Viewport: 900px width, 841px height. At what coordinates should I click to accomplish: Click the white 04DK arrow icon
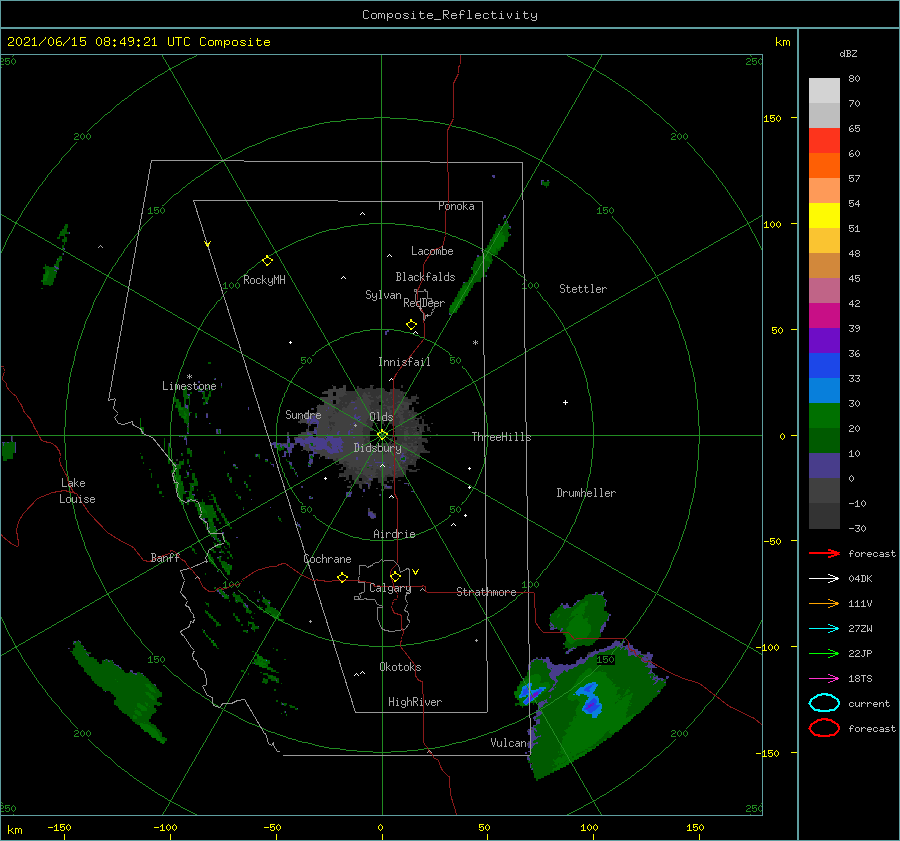pos(824,579)
